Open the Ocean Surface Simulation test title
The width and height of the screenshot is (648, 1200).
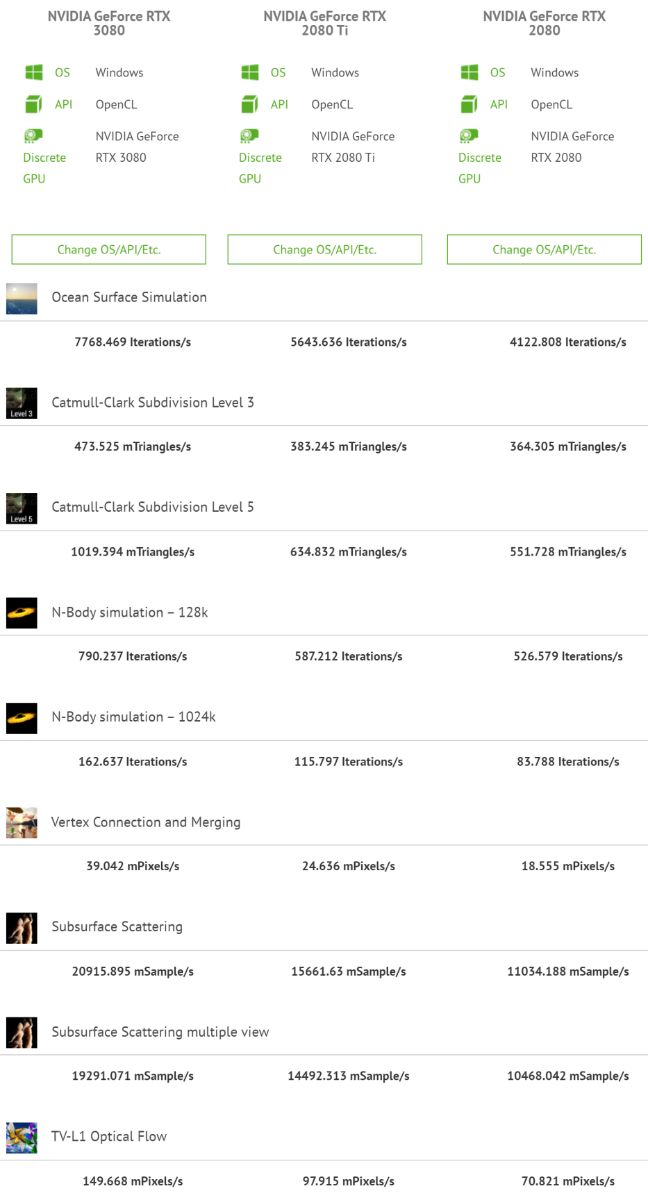[x=129, y=297]
